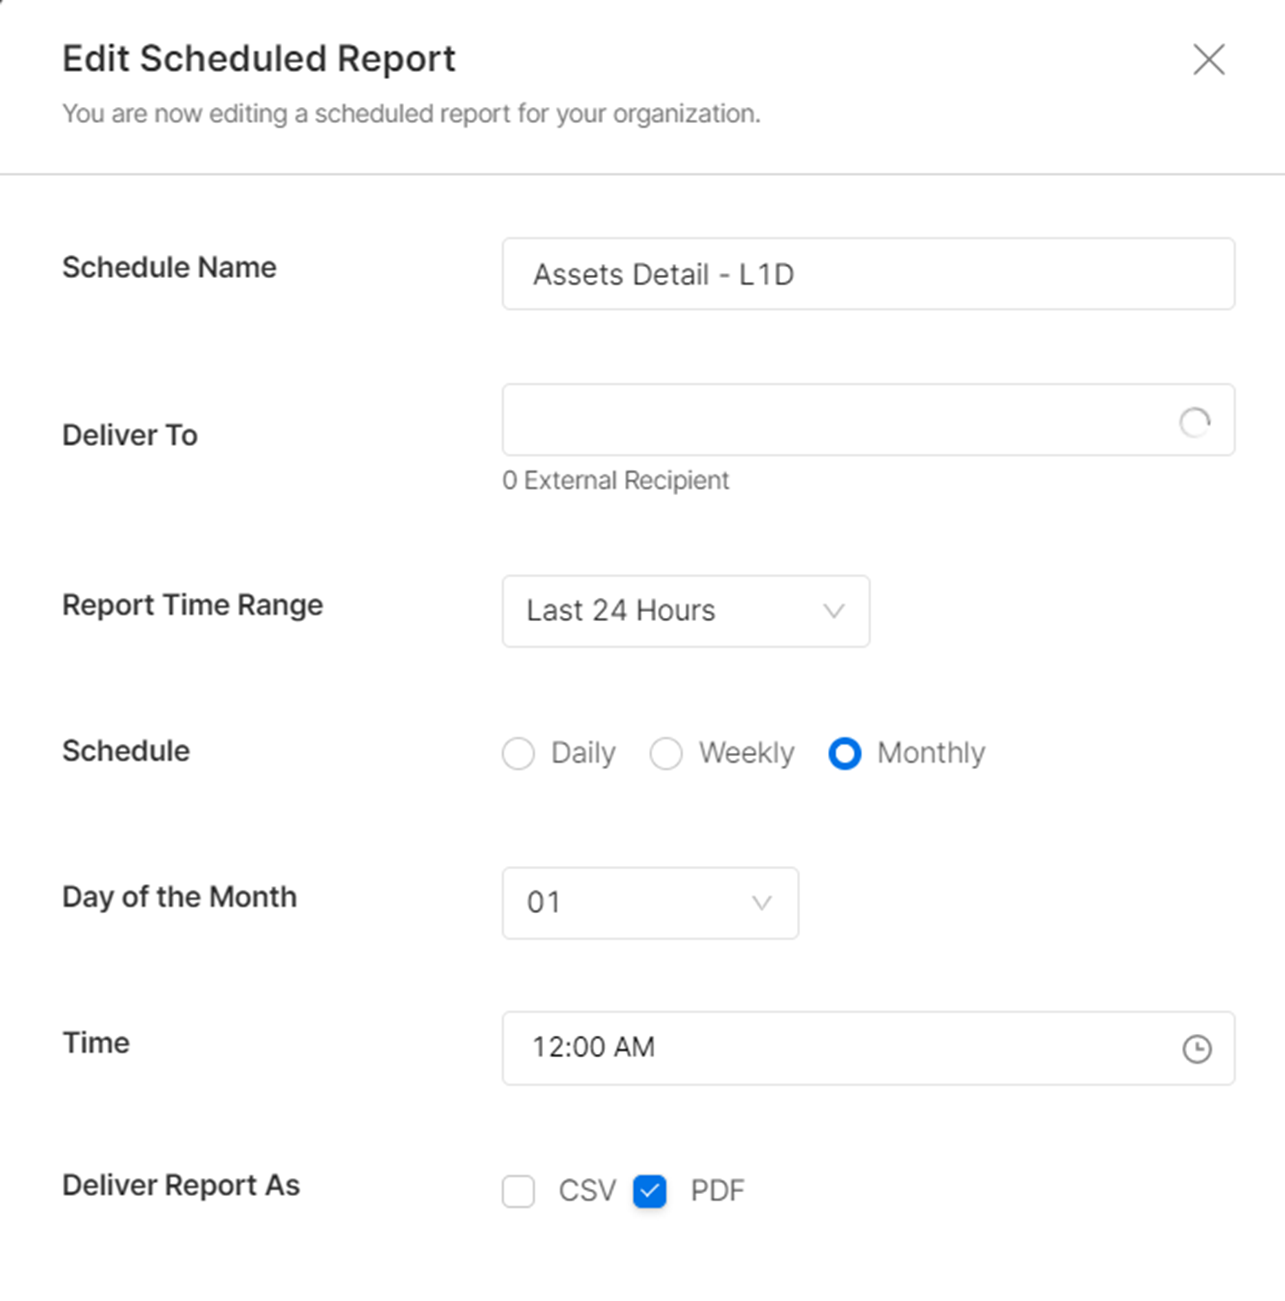Open the Time picker showing 12:00 AM

pos(868,1049)
